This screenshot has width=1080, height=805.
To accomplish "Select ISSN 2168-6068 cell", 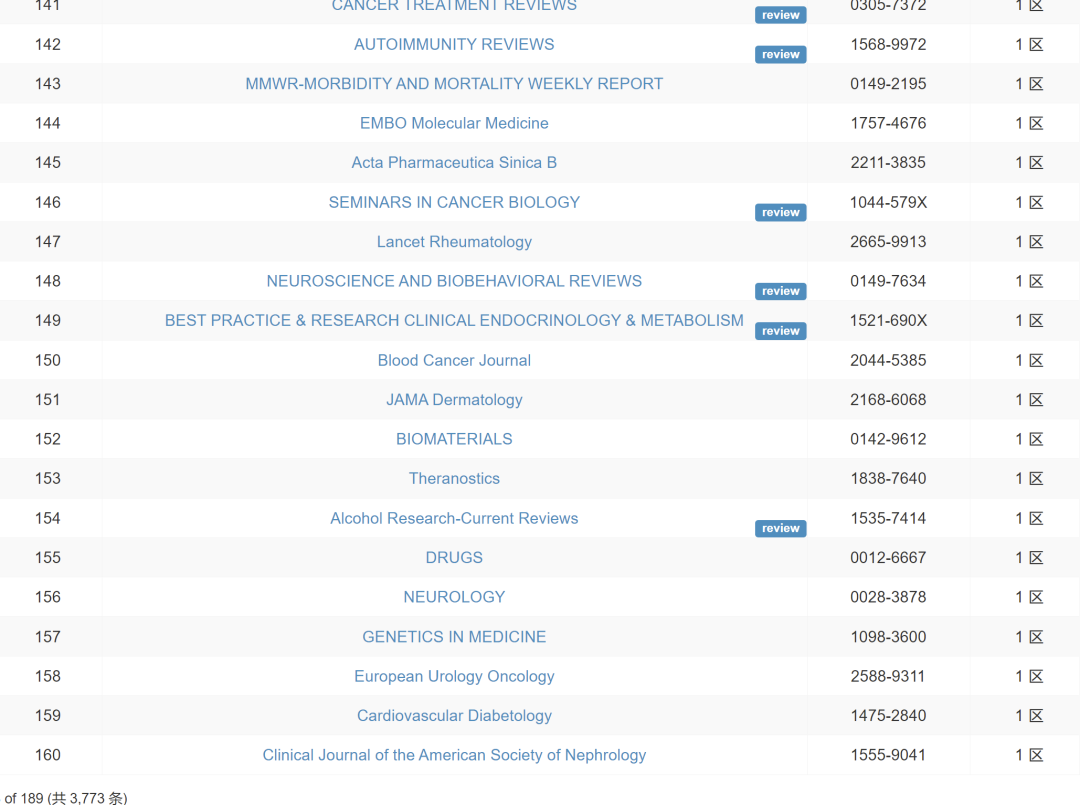I will [888, 399].
